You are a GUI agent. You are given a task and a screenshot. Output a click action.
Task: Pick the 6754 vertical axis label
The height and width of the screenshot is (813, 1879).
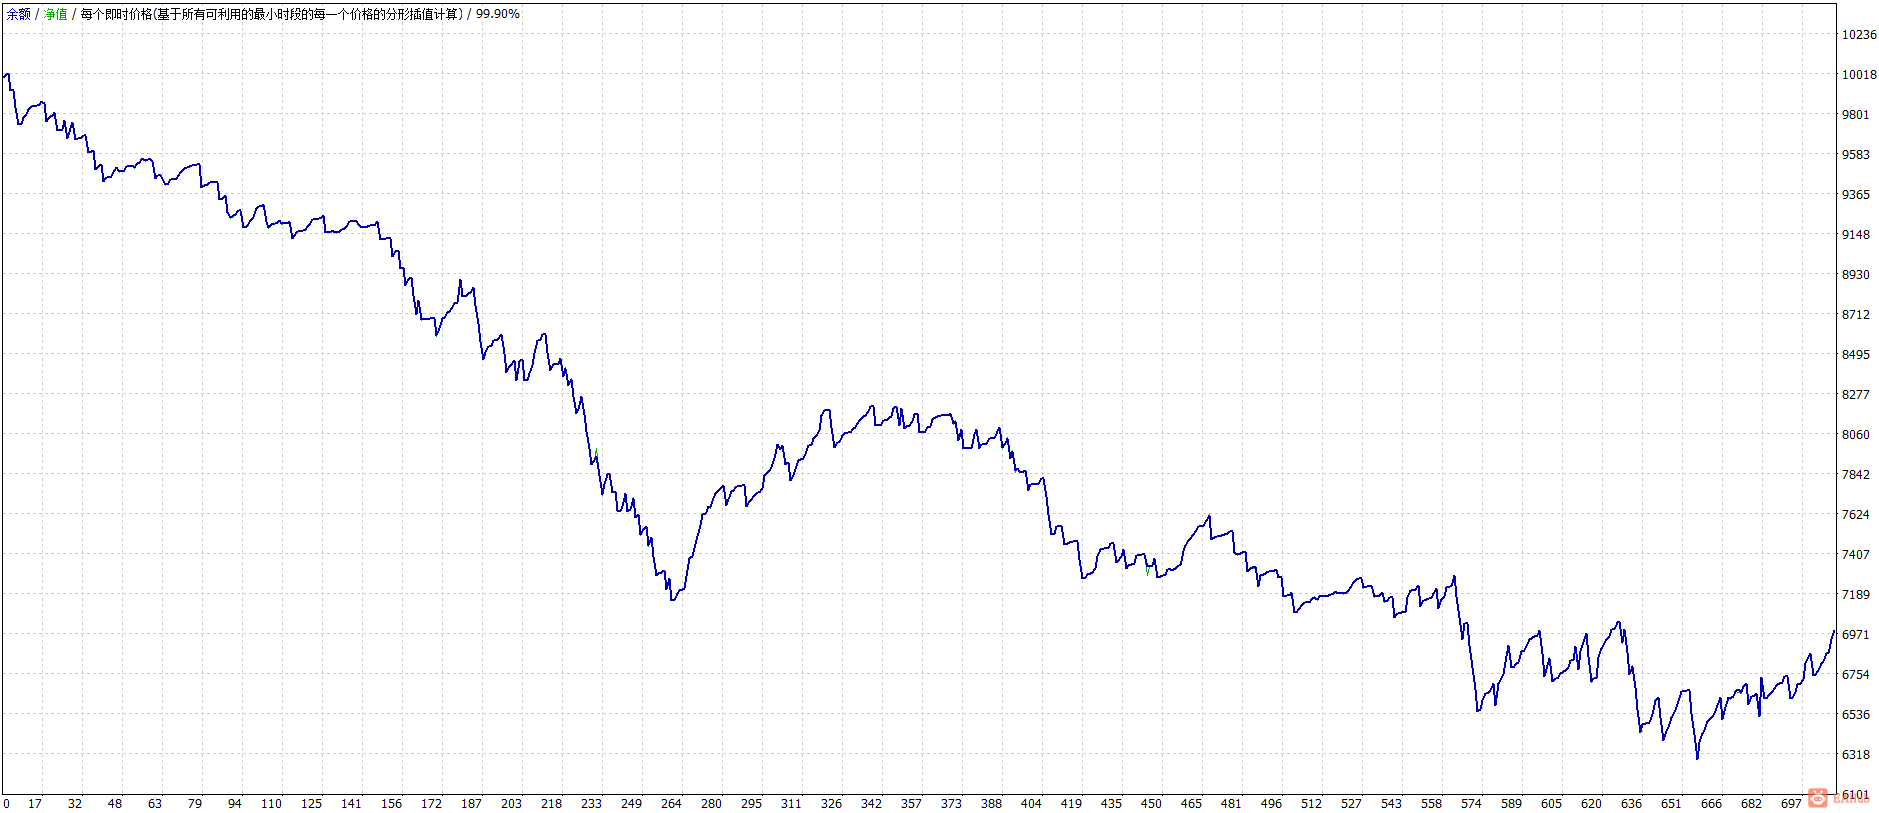coord(1856,675)
